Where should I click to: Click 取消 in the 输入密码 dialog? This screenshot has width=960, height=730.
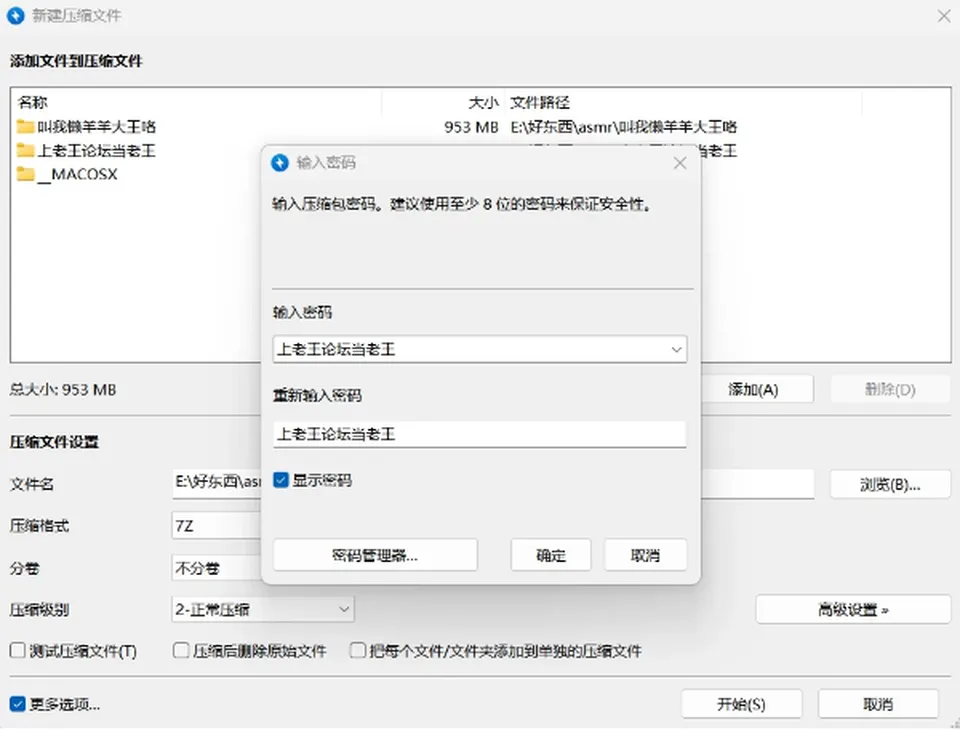pos(645,555)
